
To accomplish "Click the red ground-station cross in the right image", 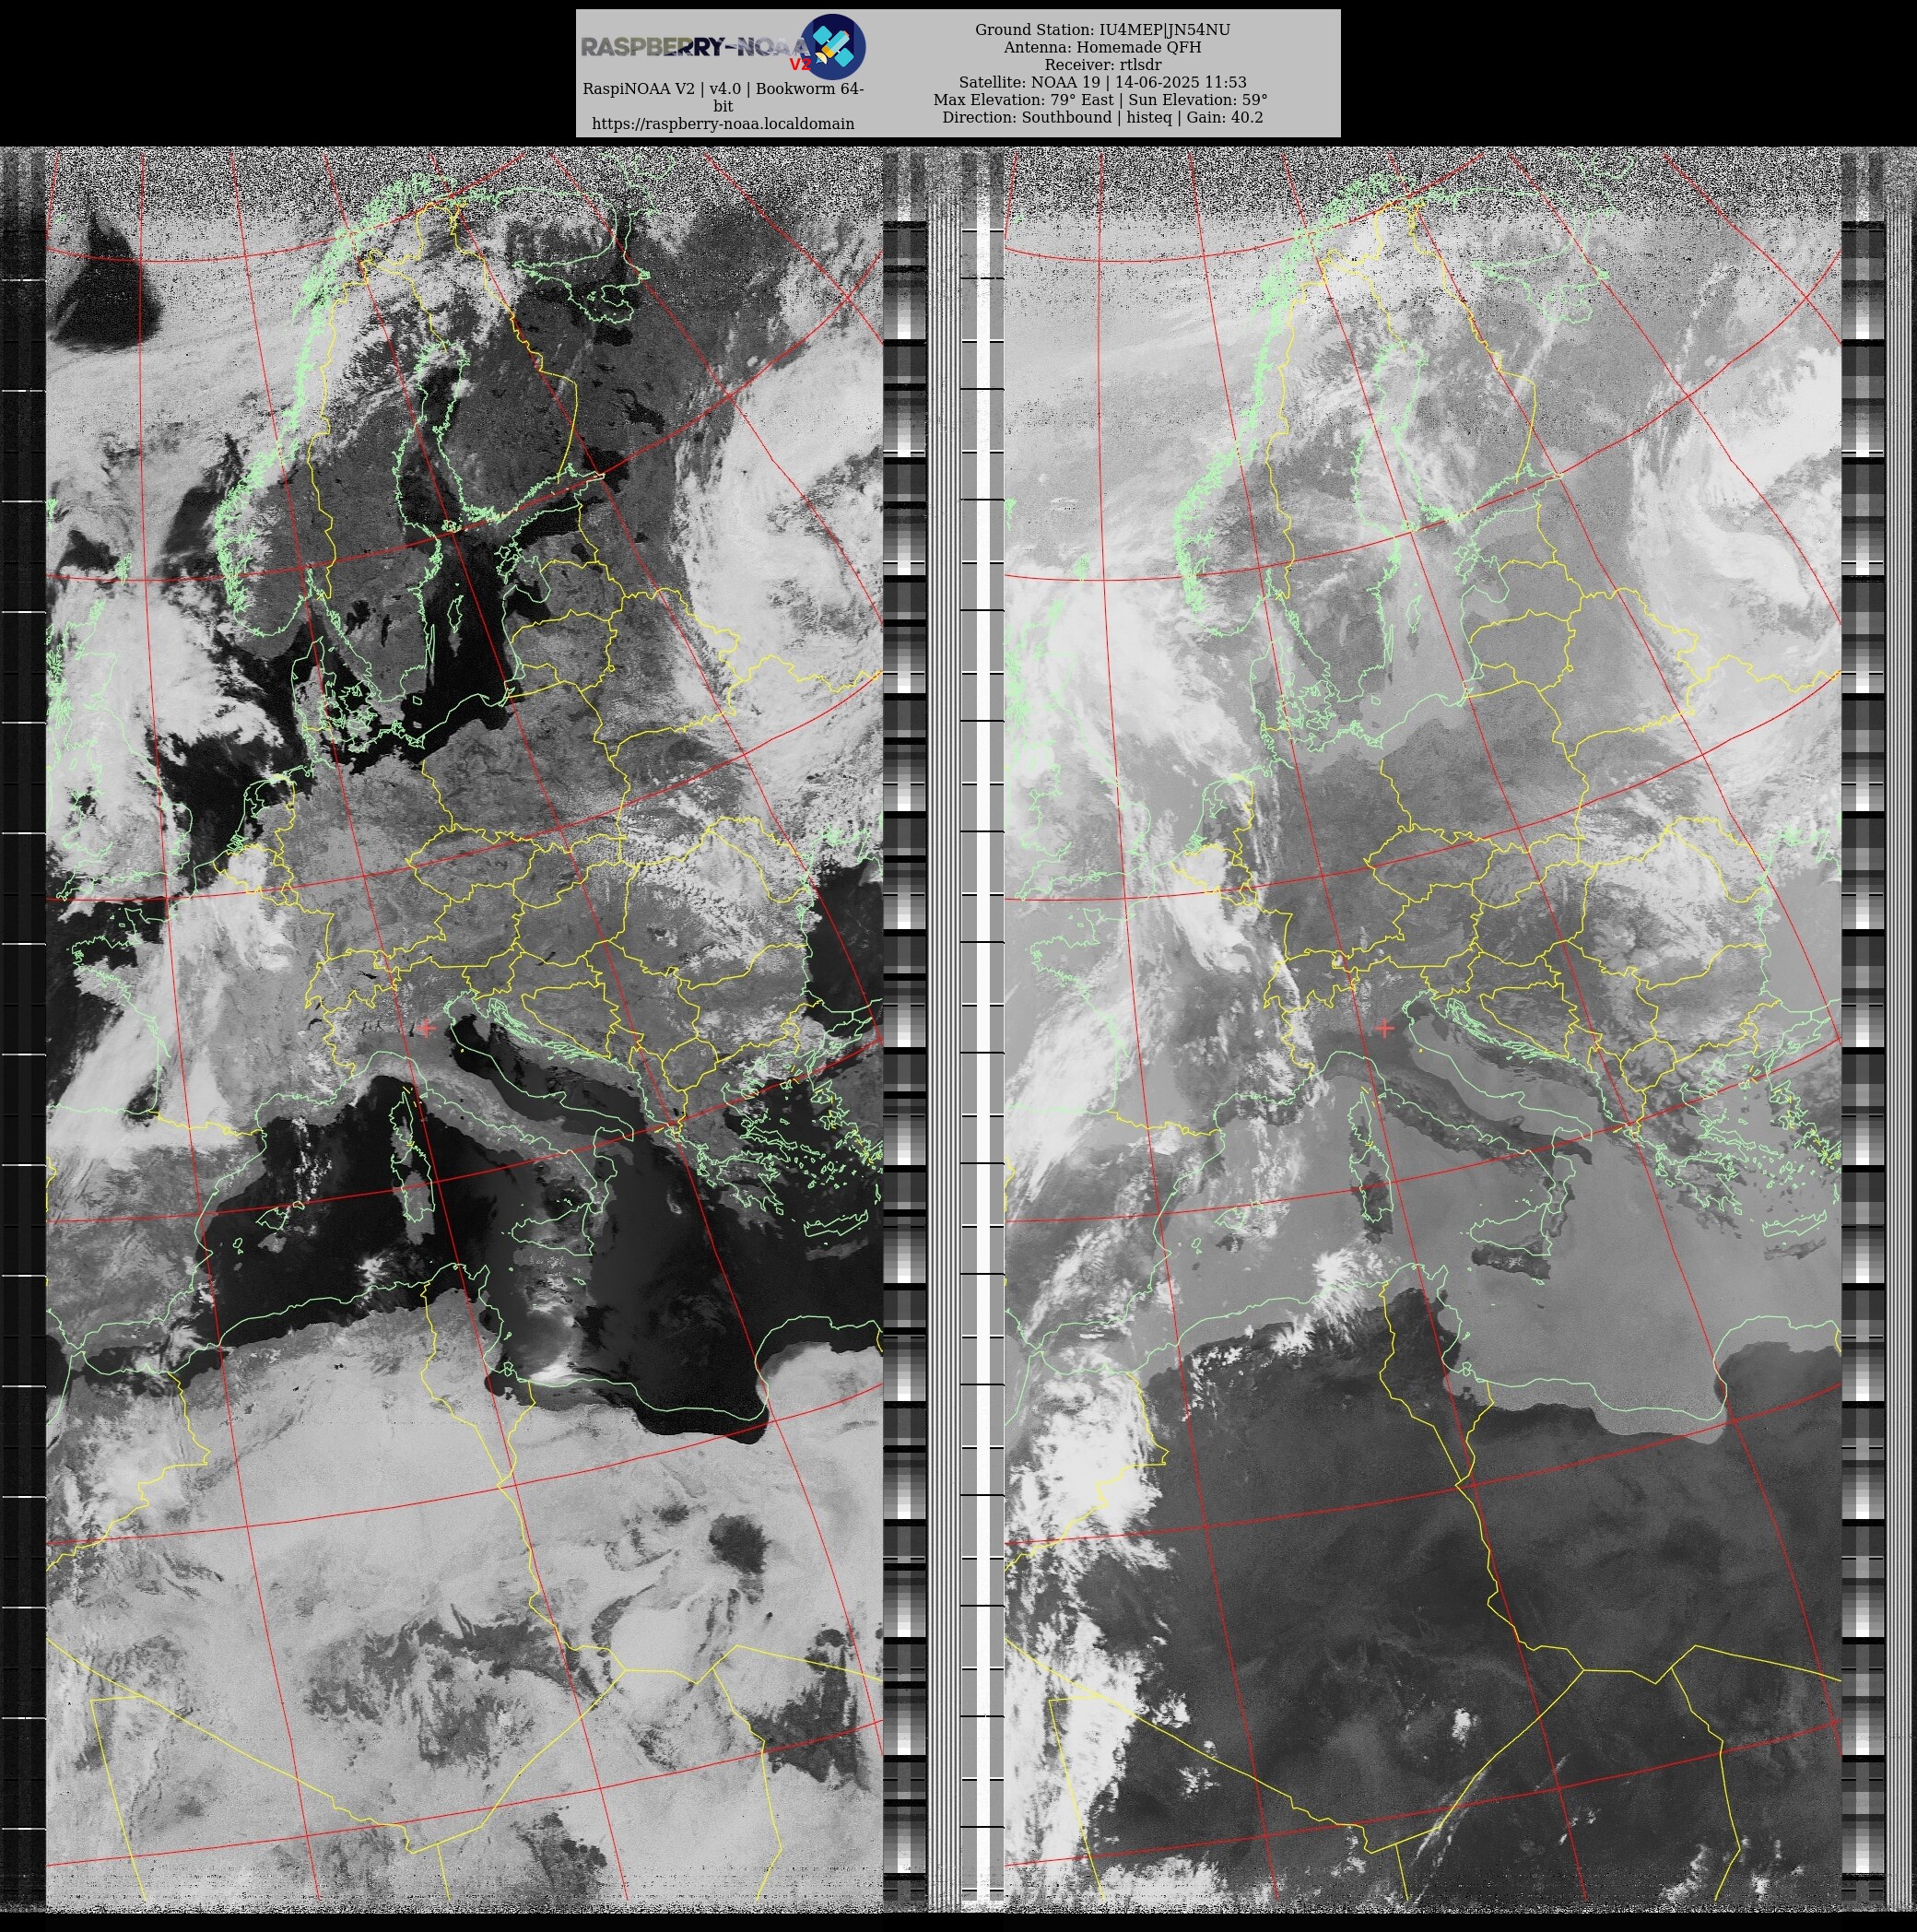I will pyautogui.click(x=1384, y=1027).
